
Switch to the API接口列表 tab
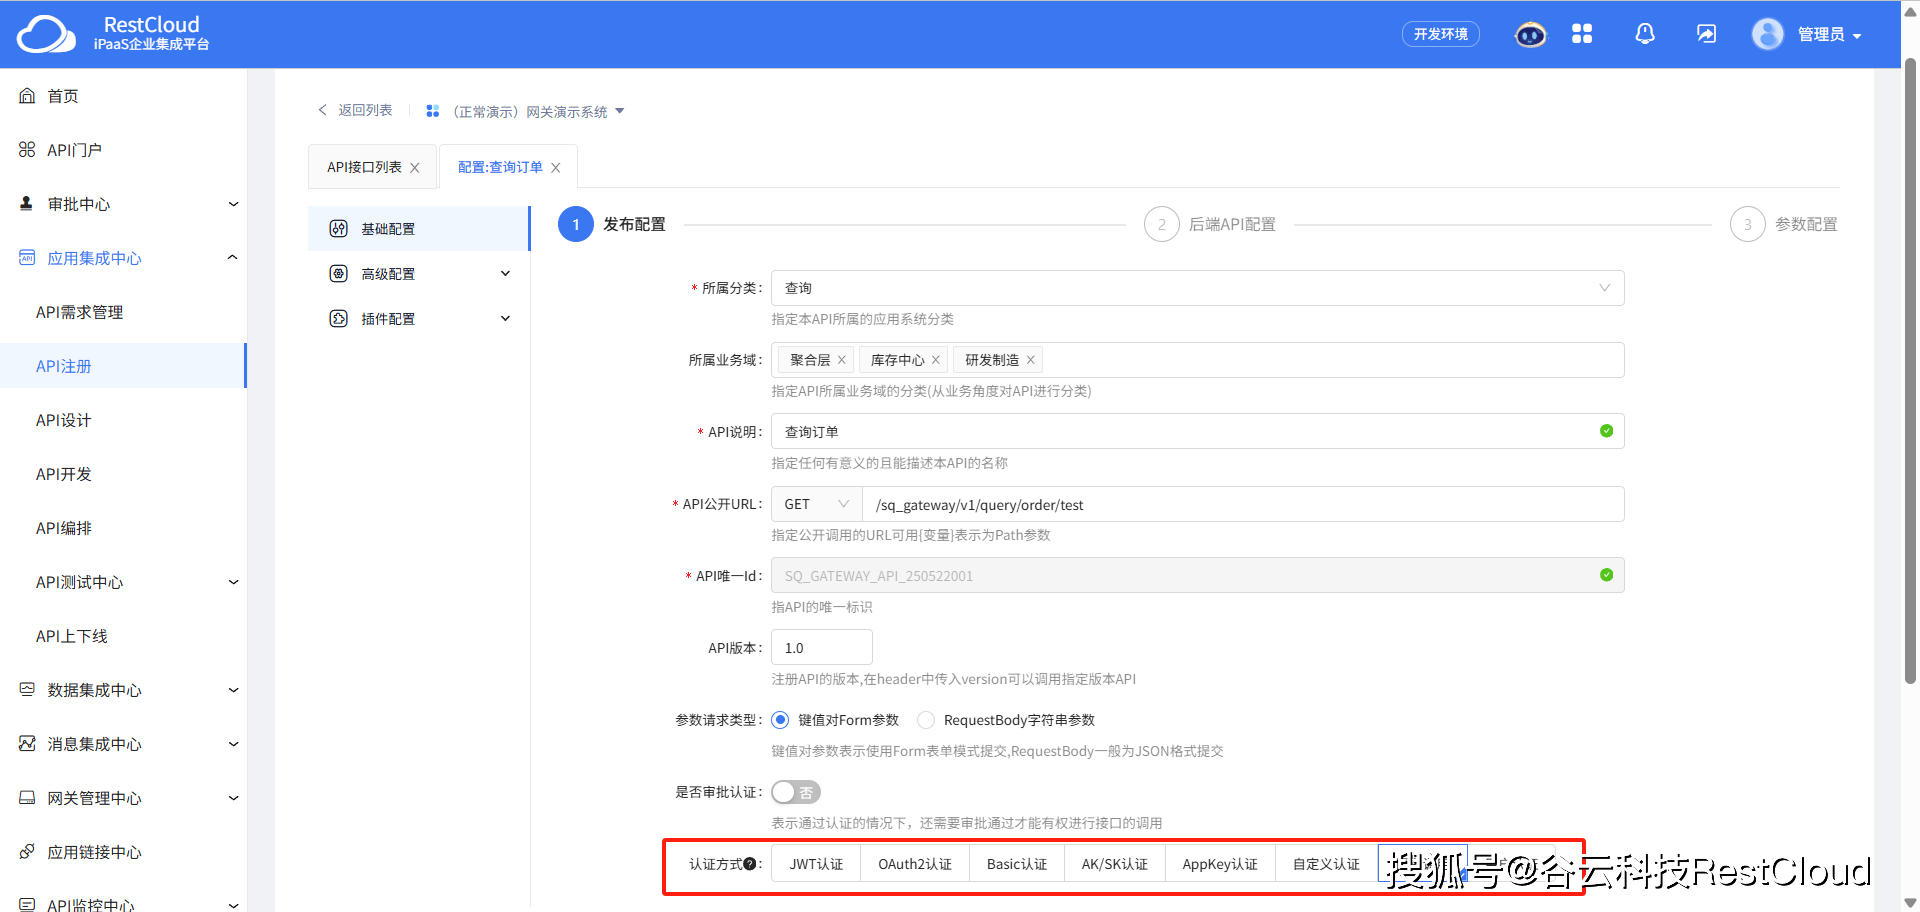tap(363, 167)
